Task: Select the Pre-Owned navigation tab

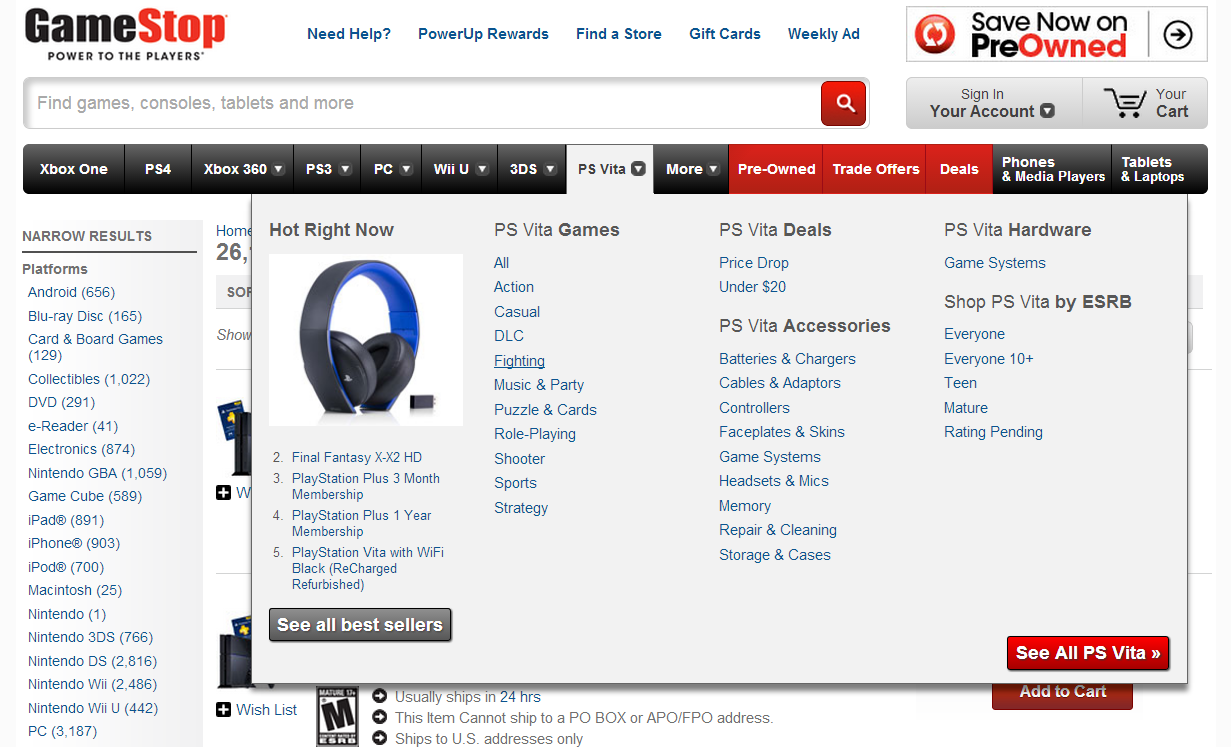Action: click(777, 169)
